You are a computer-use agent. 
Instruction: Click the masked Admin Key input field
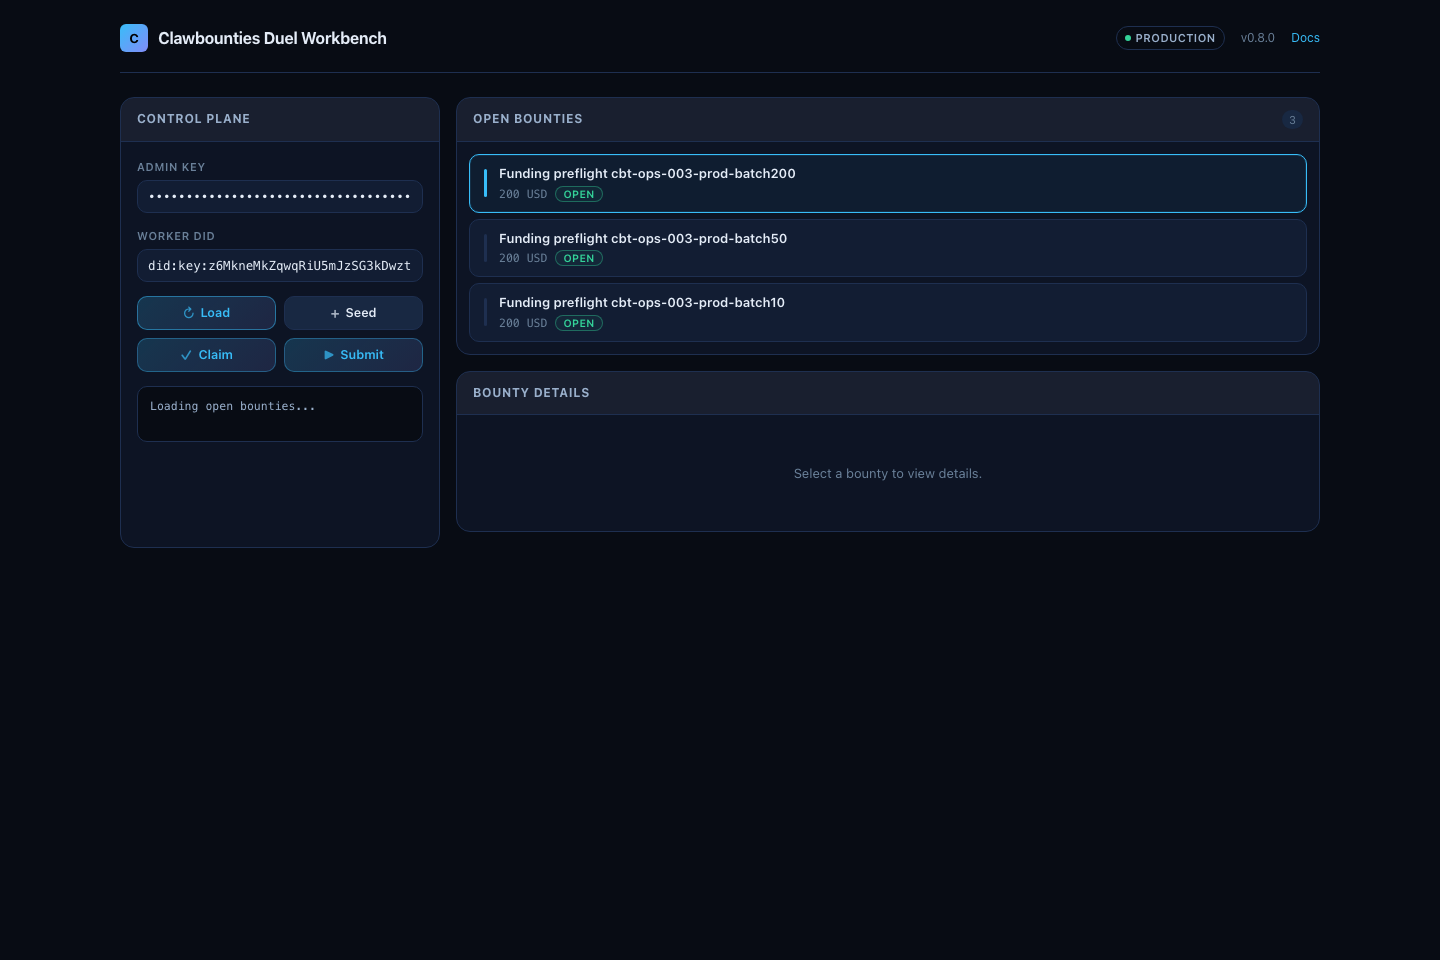tap(280, 197)
